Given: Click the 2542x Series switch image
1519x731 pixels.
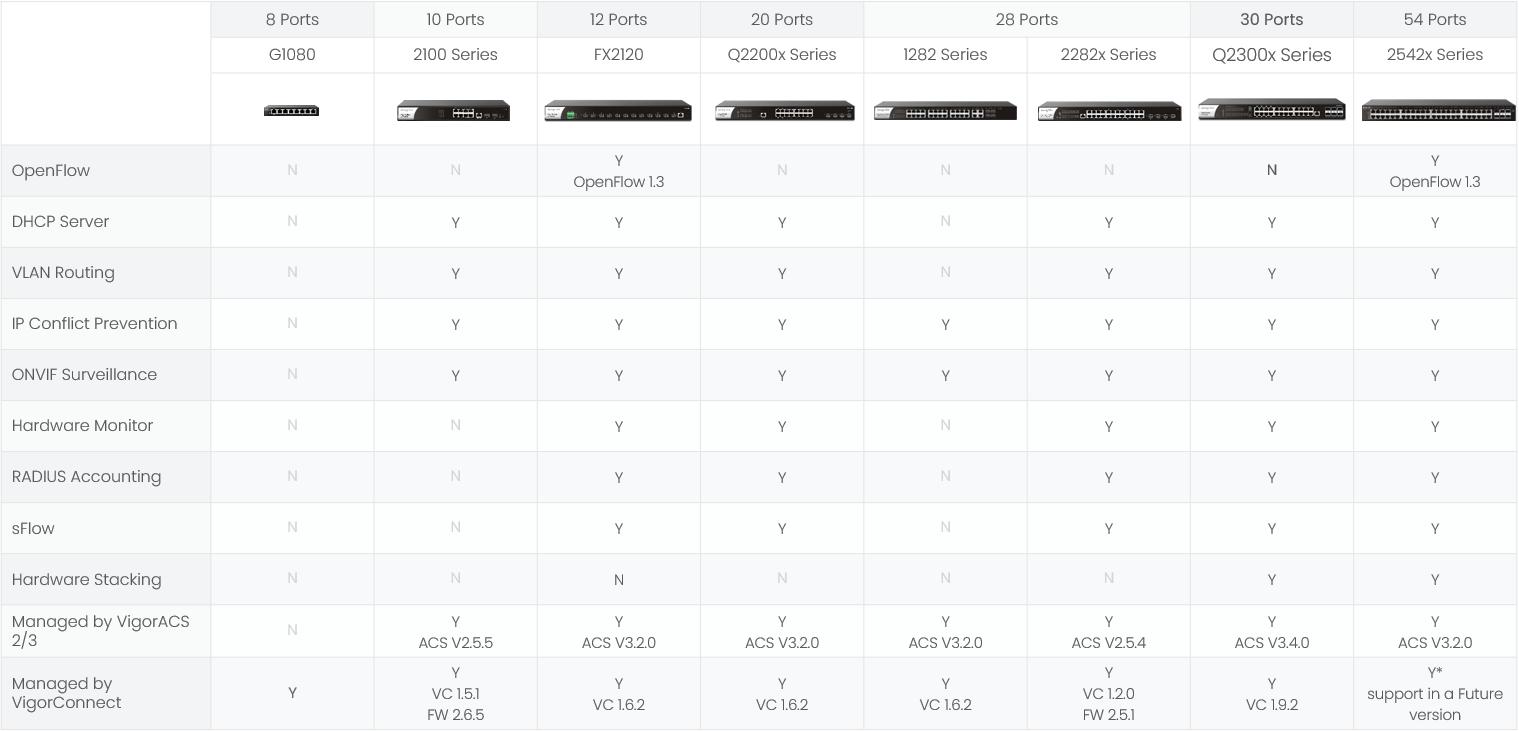Looking at the screenshot, I should click(1437, 111).
